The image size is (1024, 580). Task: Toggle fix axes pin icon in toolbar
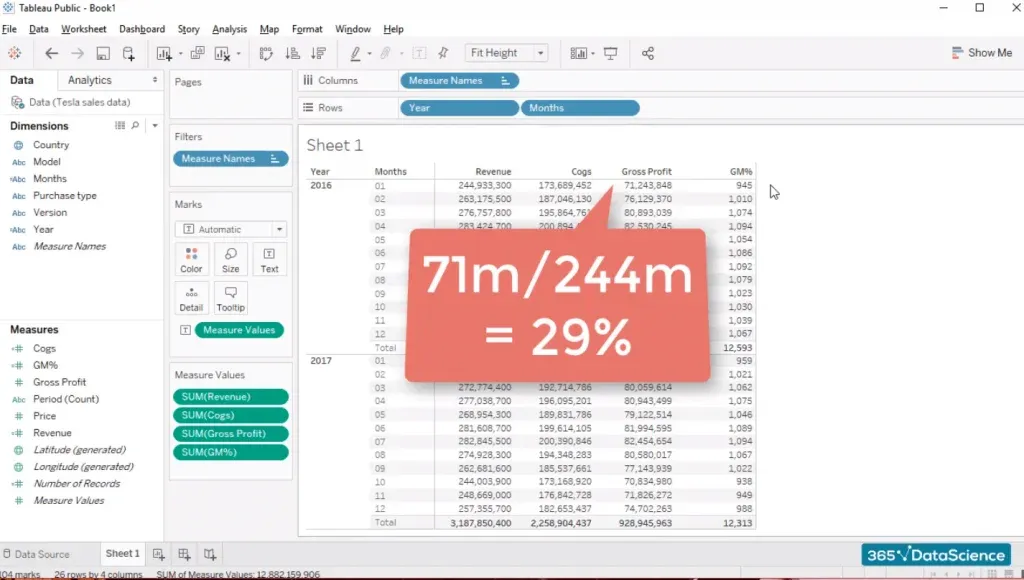point(443,53)
